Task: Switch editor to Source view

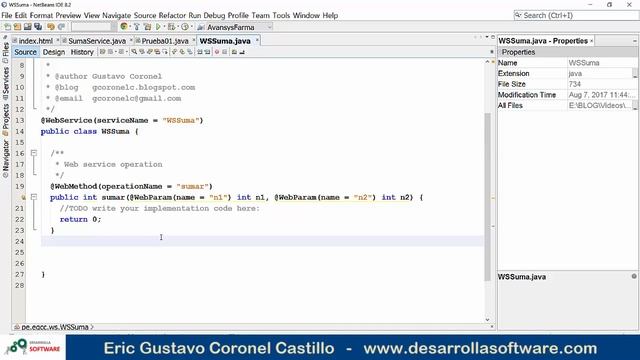Action: 25,52
